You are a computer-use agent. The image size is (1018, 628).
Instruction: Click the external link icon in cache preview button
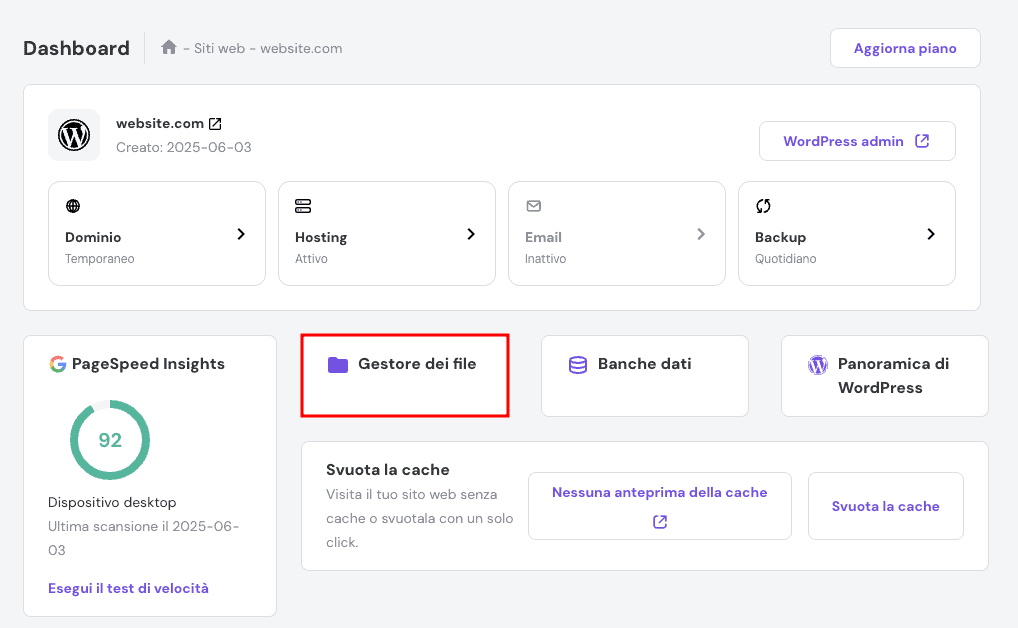pos(659,521)
